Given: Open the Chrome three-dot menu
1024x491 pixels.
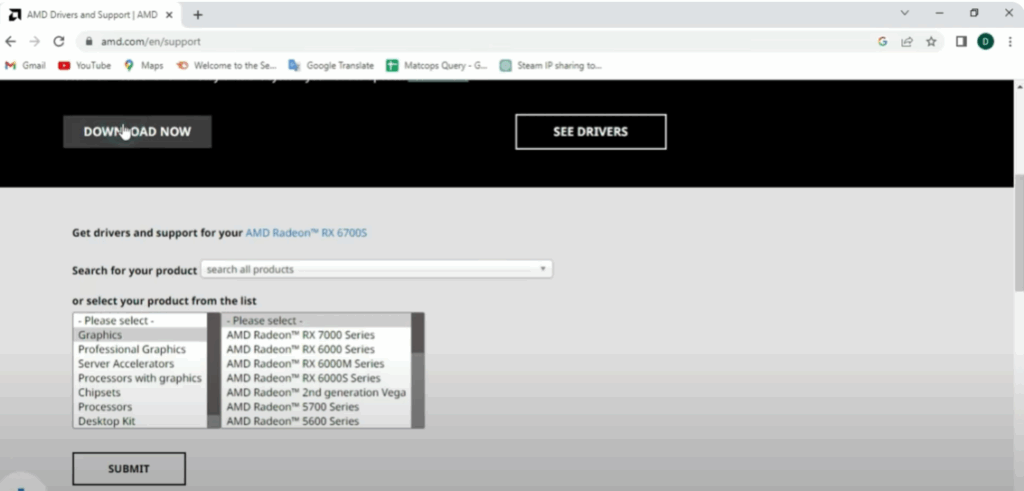Looking at the screenshot, I should pyautogui.click(x=1010, y=41).
